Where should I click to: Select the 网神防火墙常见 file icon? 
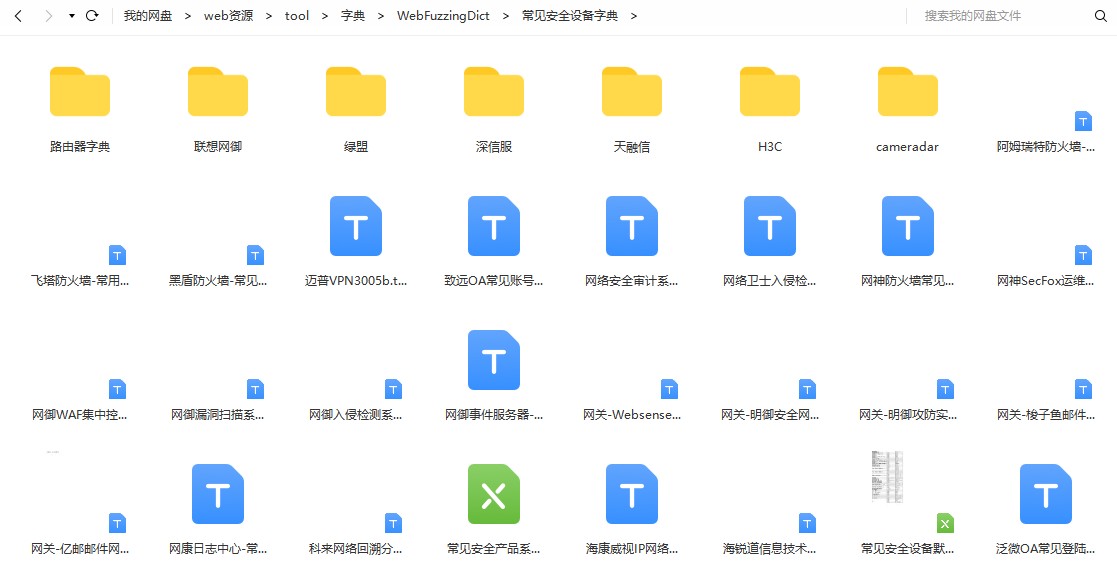pos(908,226)
